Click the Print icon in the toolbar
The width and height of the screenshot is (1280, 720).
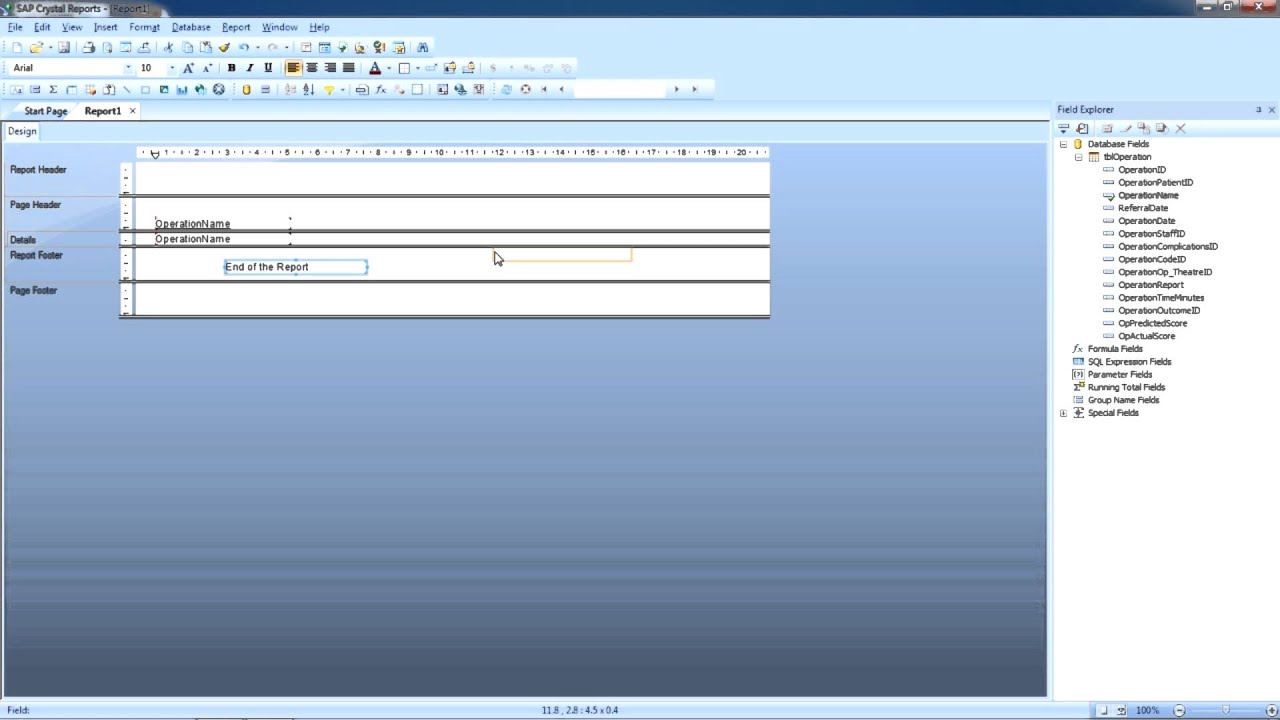click(89, 47)
